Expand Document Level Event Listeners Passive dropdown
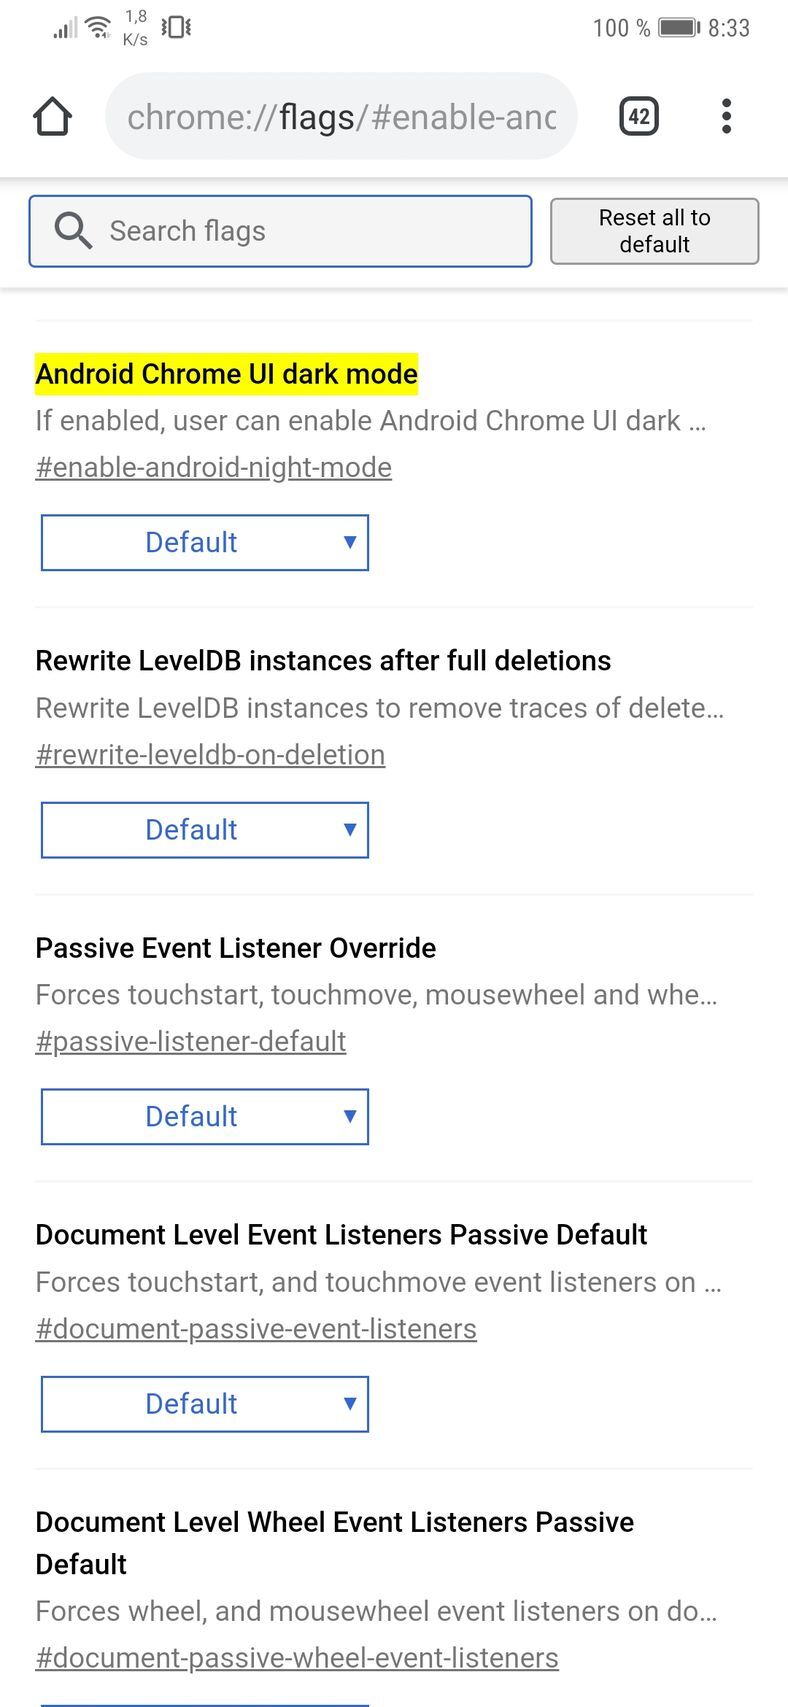 tap(205, 1404)
